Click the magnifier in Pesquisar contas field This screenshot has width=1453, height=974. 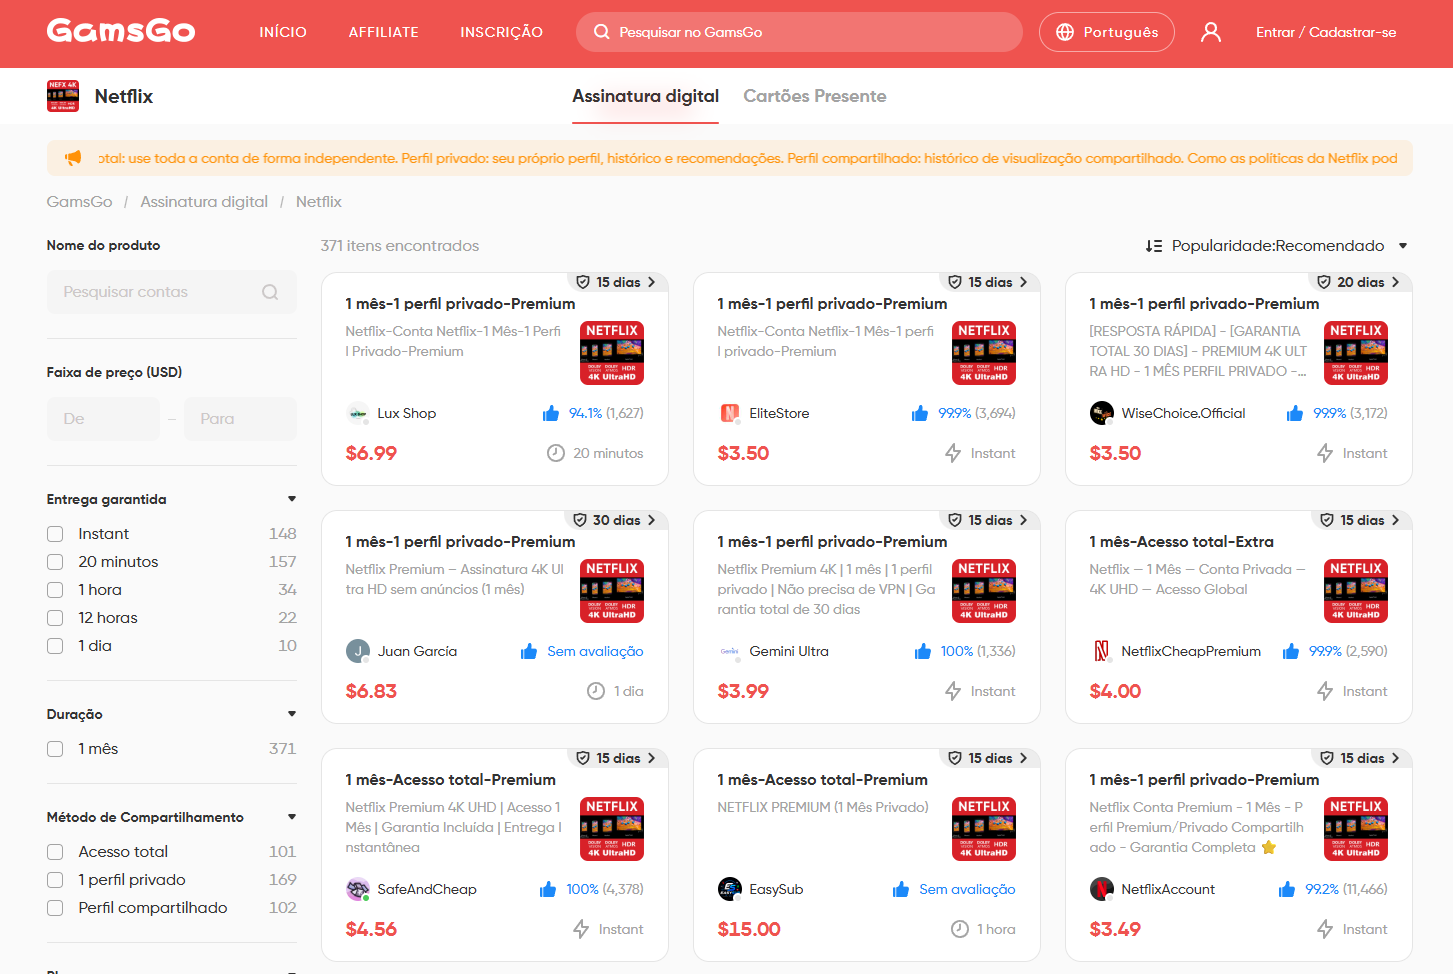[x=270, y=292]
